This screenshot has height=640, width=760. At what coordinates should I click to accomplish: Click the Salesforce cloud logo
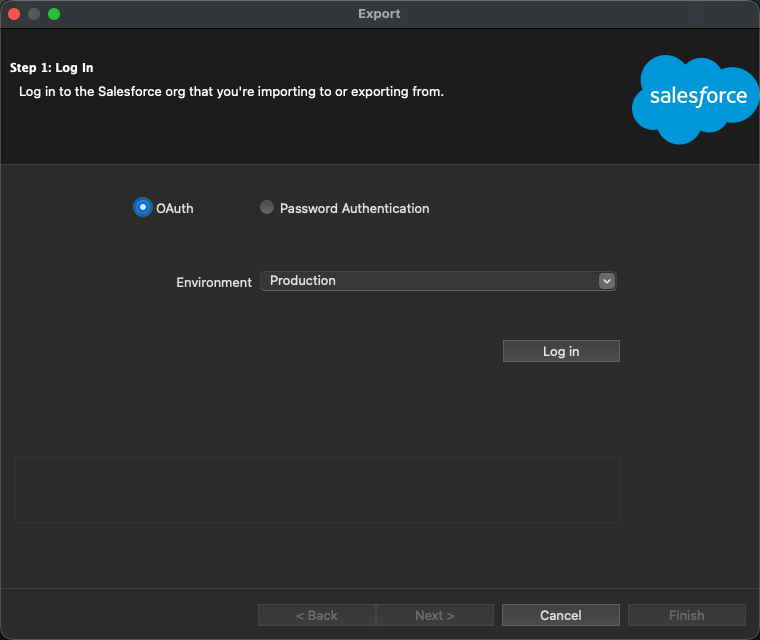pos(696,99)
